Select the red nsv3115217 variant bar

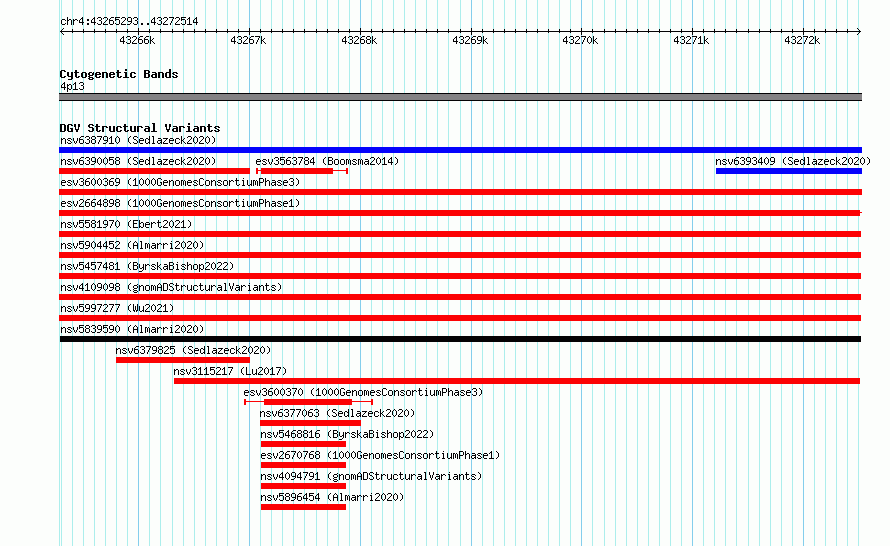point(517,381)
